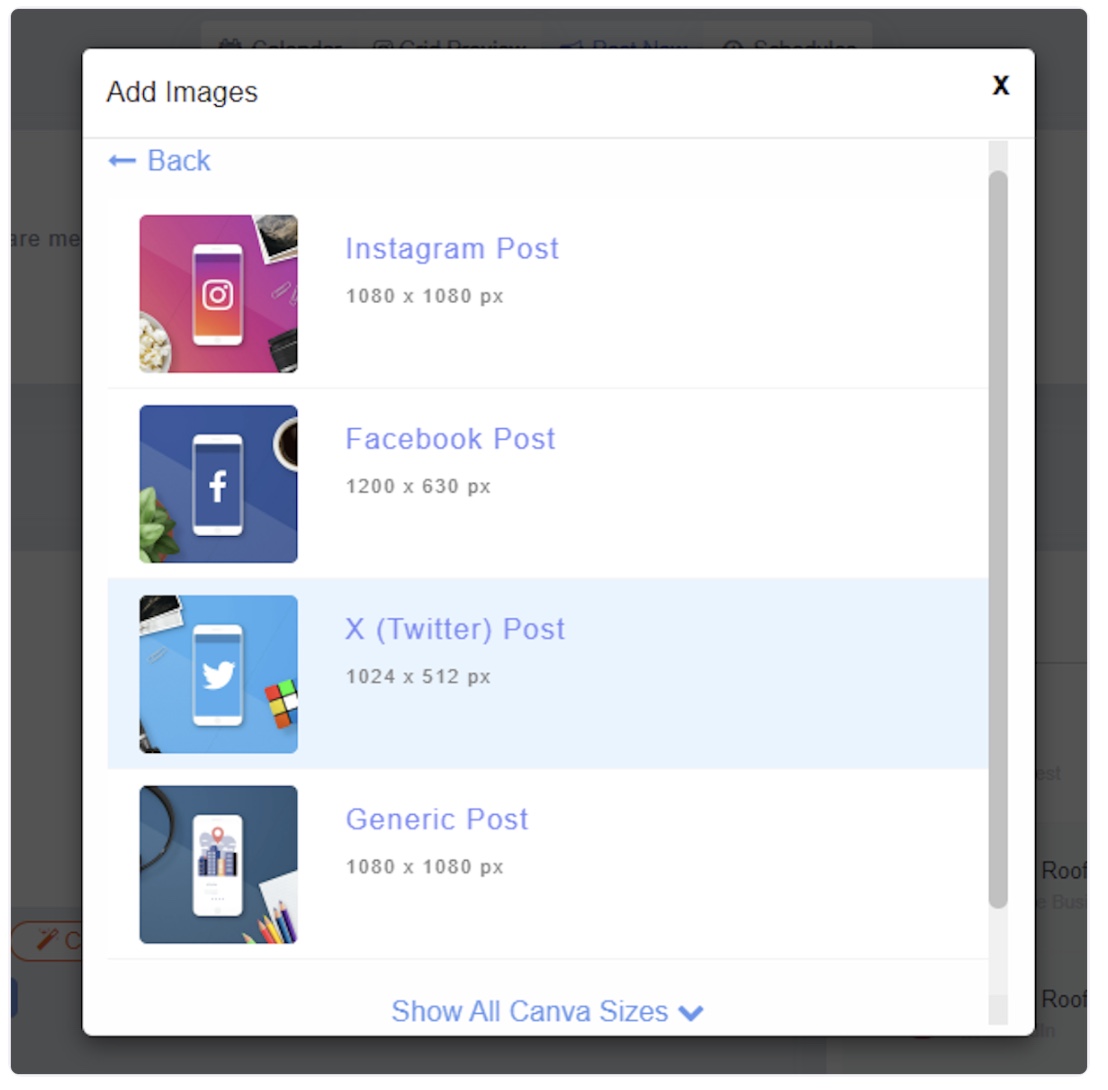Viewport: 1108px width, 1090px height.
Task: Select the Twitter bird thumbnail
Action: tap(218, 674)
